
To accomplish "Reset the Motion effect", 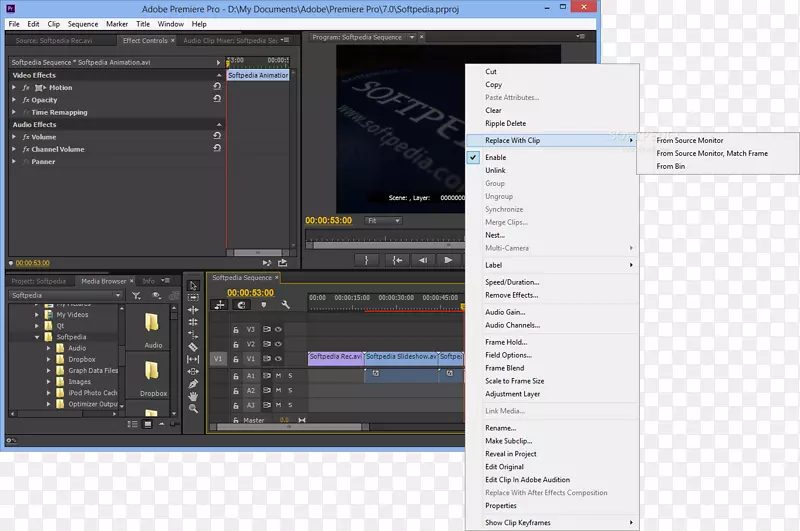I will (x=217, y=87).
